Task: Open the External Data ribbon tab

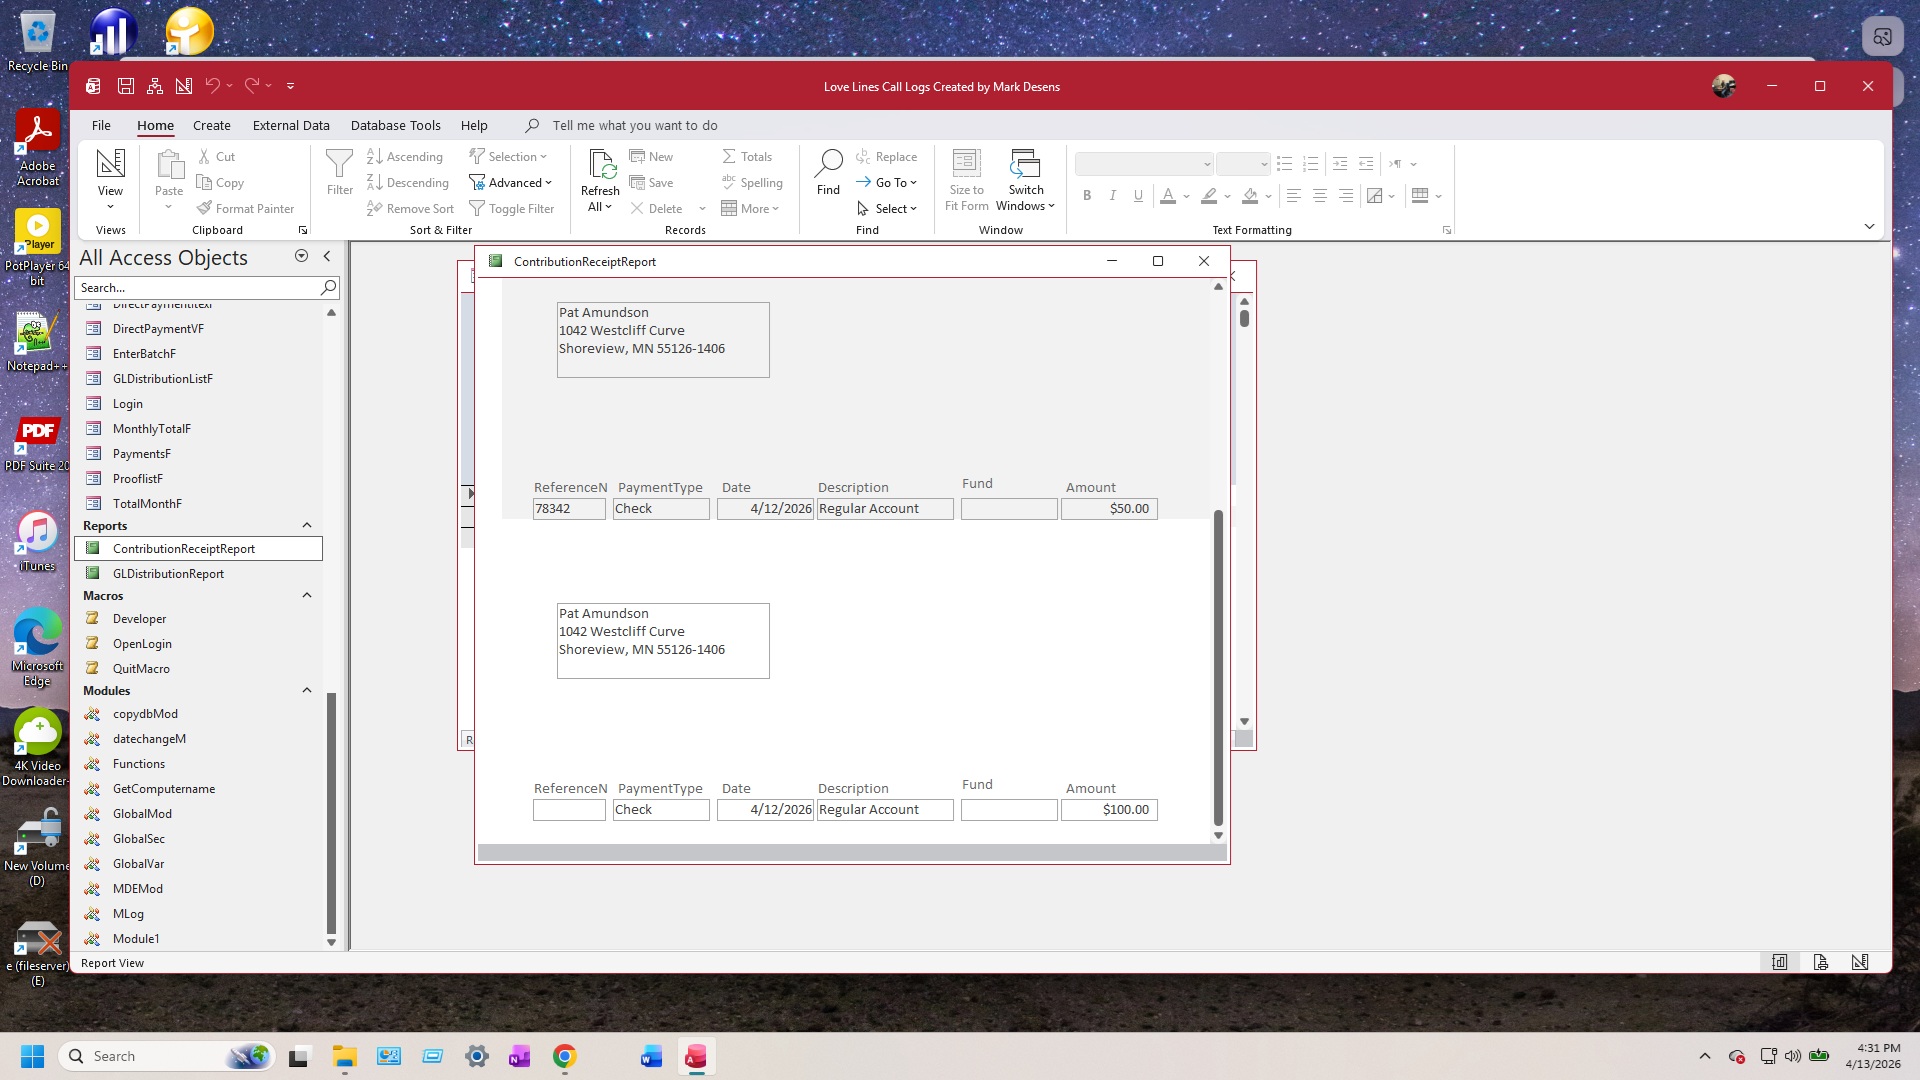Action: point(291,125)
